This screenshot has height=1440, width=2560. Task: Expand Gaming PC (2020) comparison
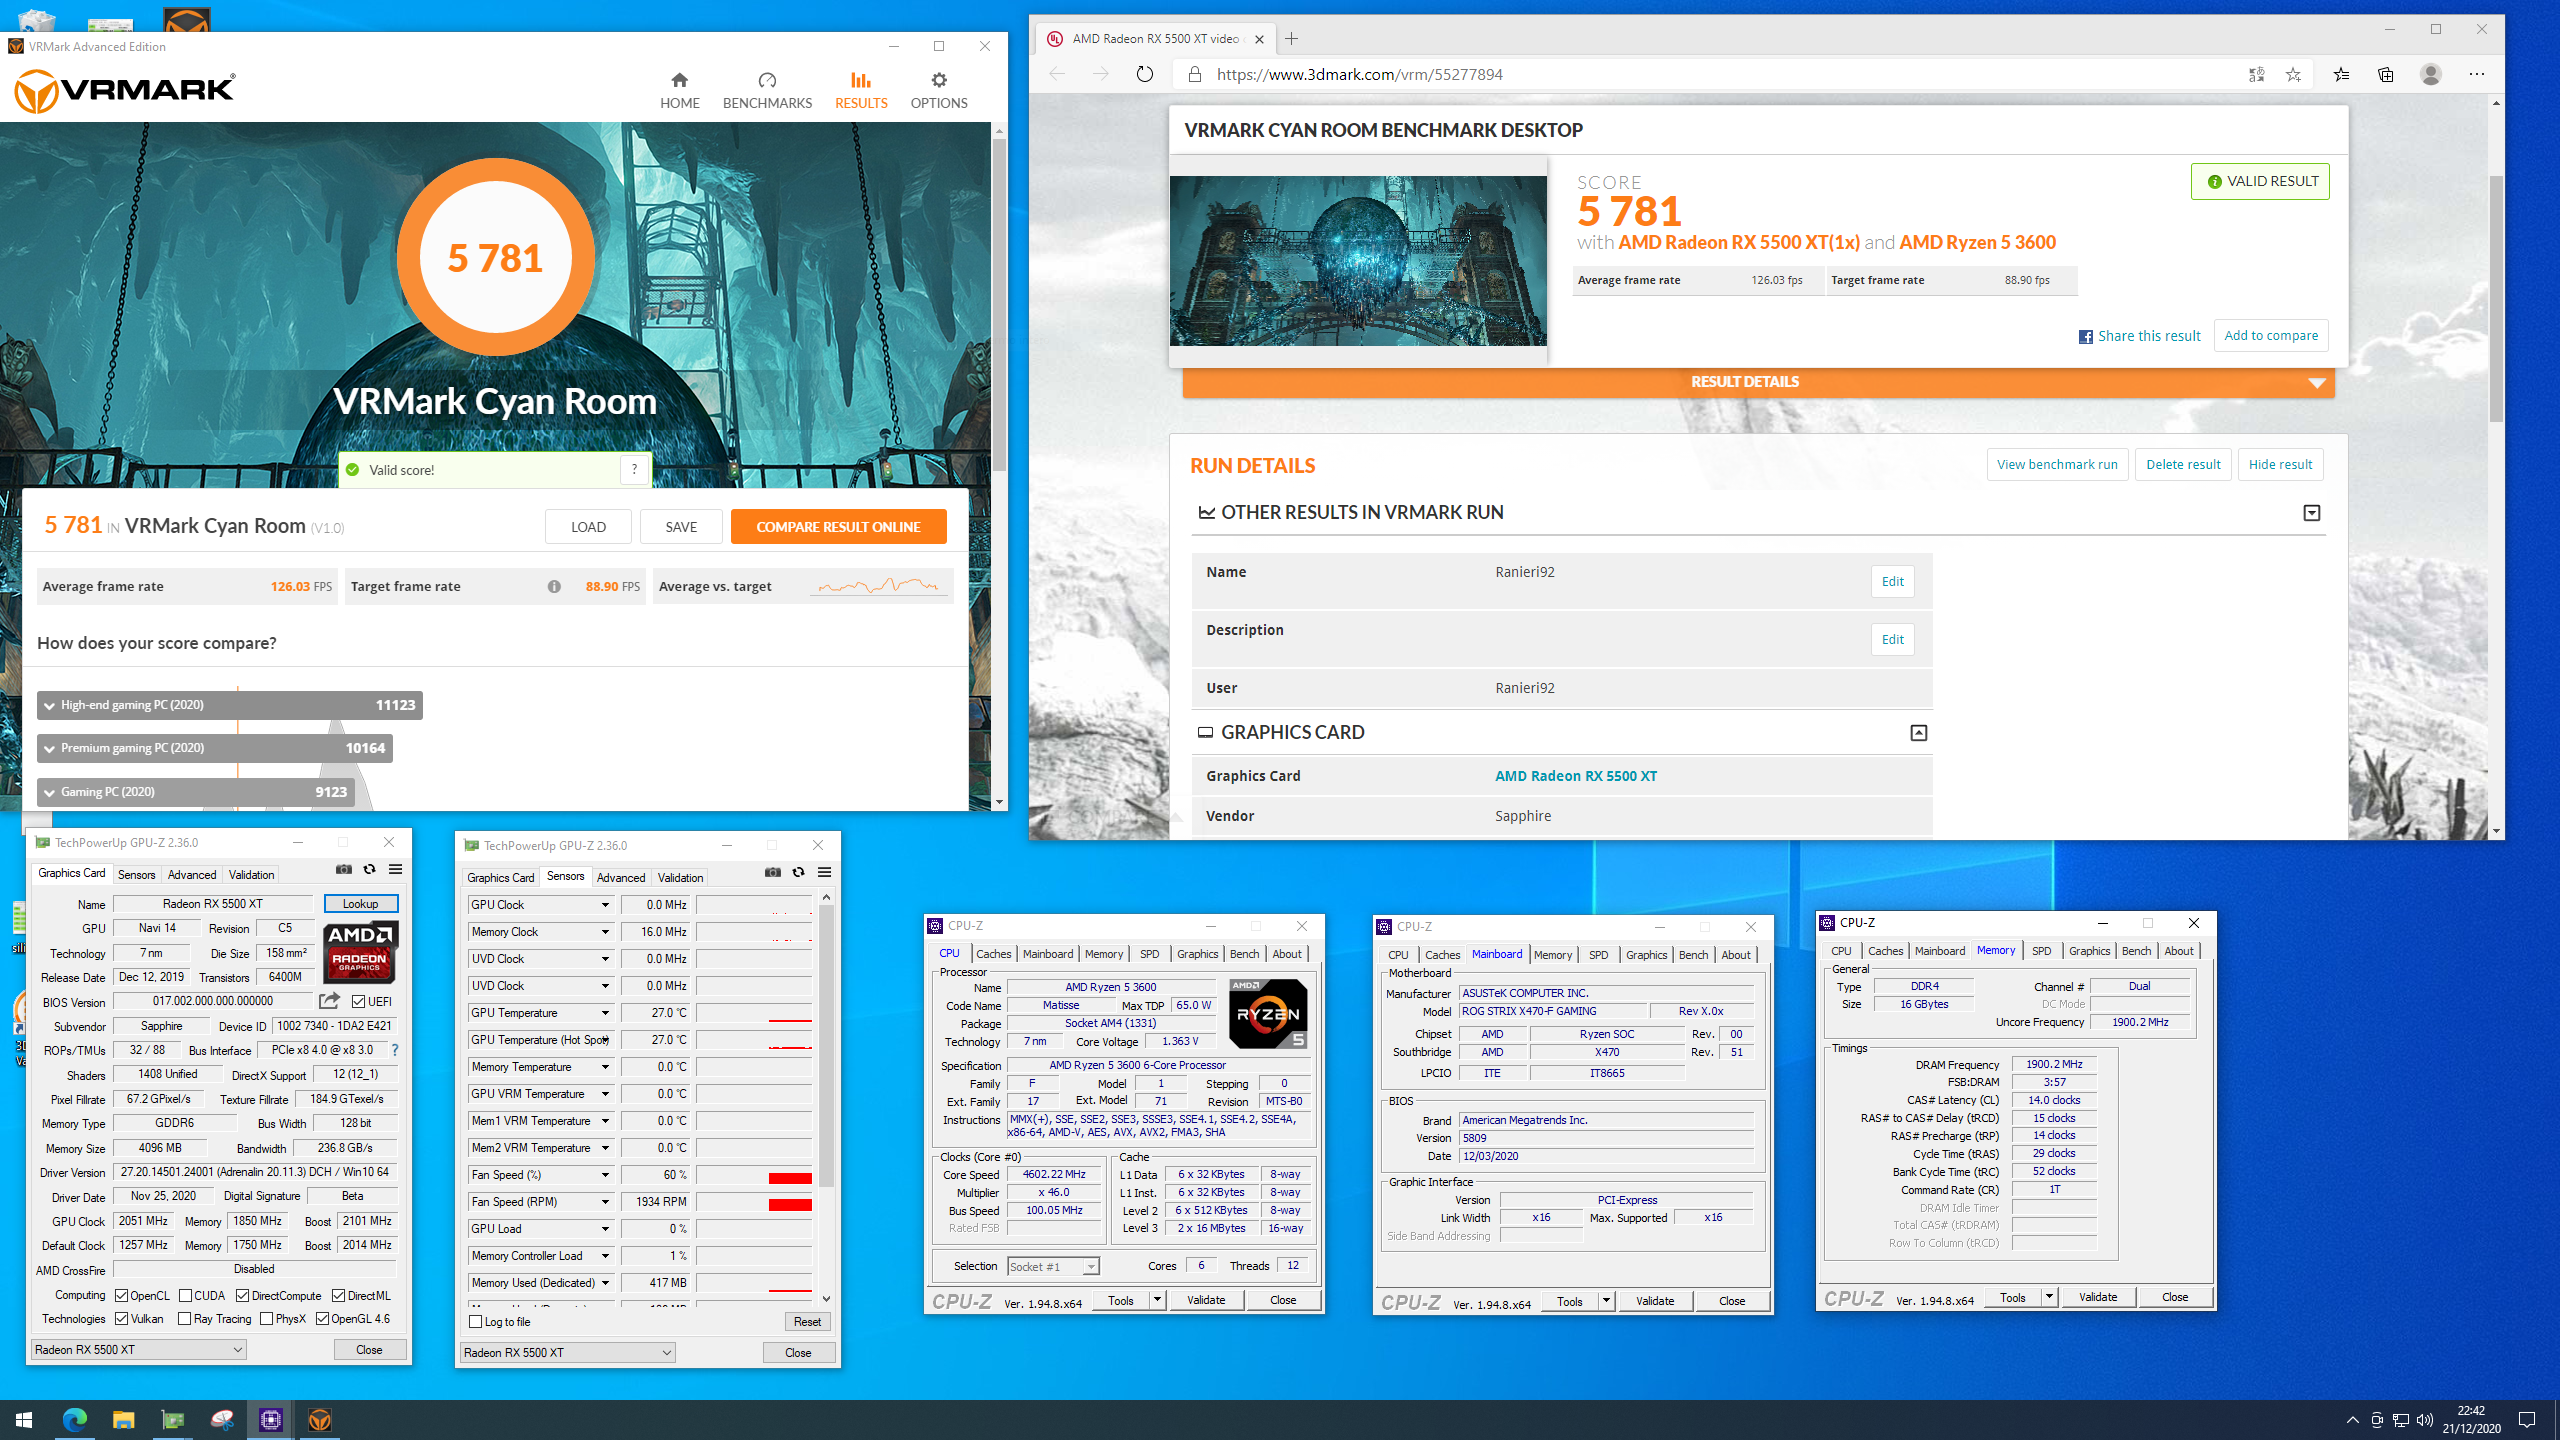point(196,792)
